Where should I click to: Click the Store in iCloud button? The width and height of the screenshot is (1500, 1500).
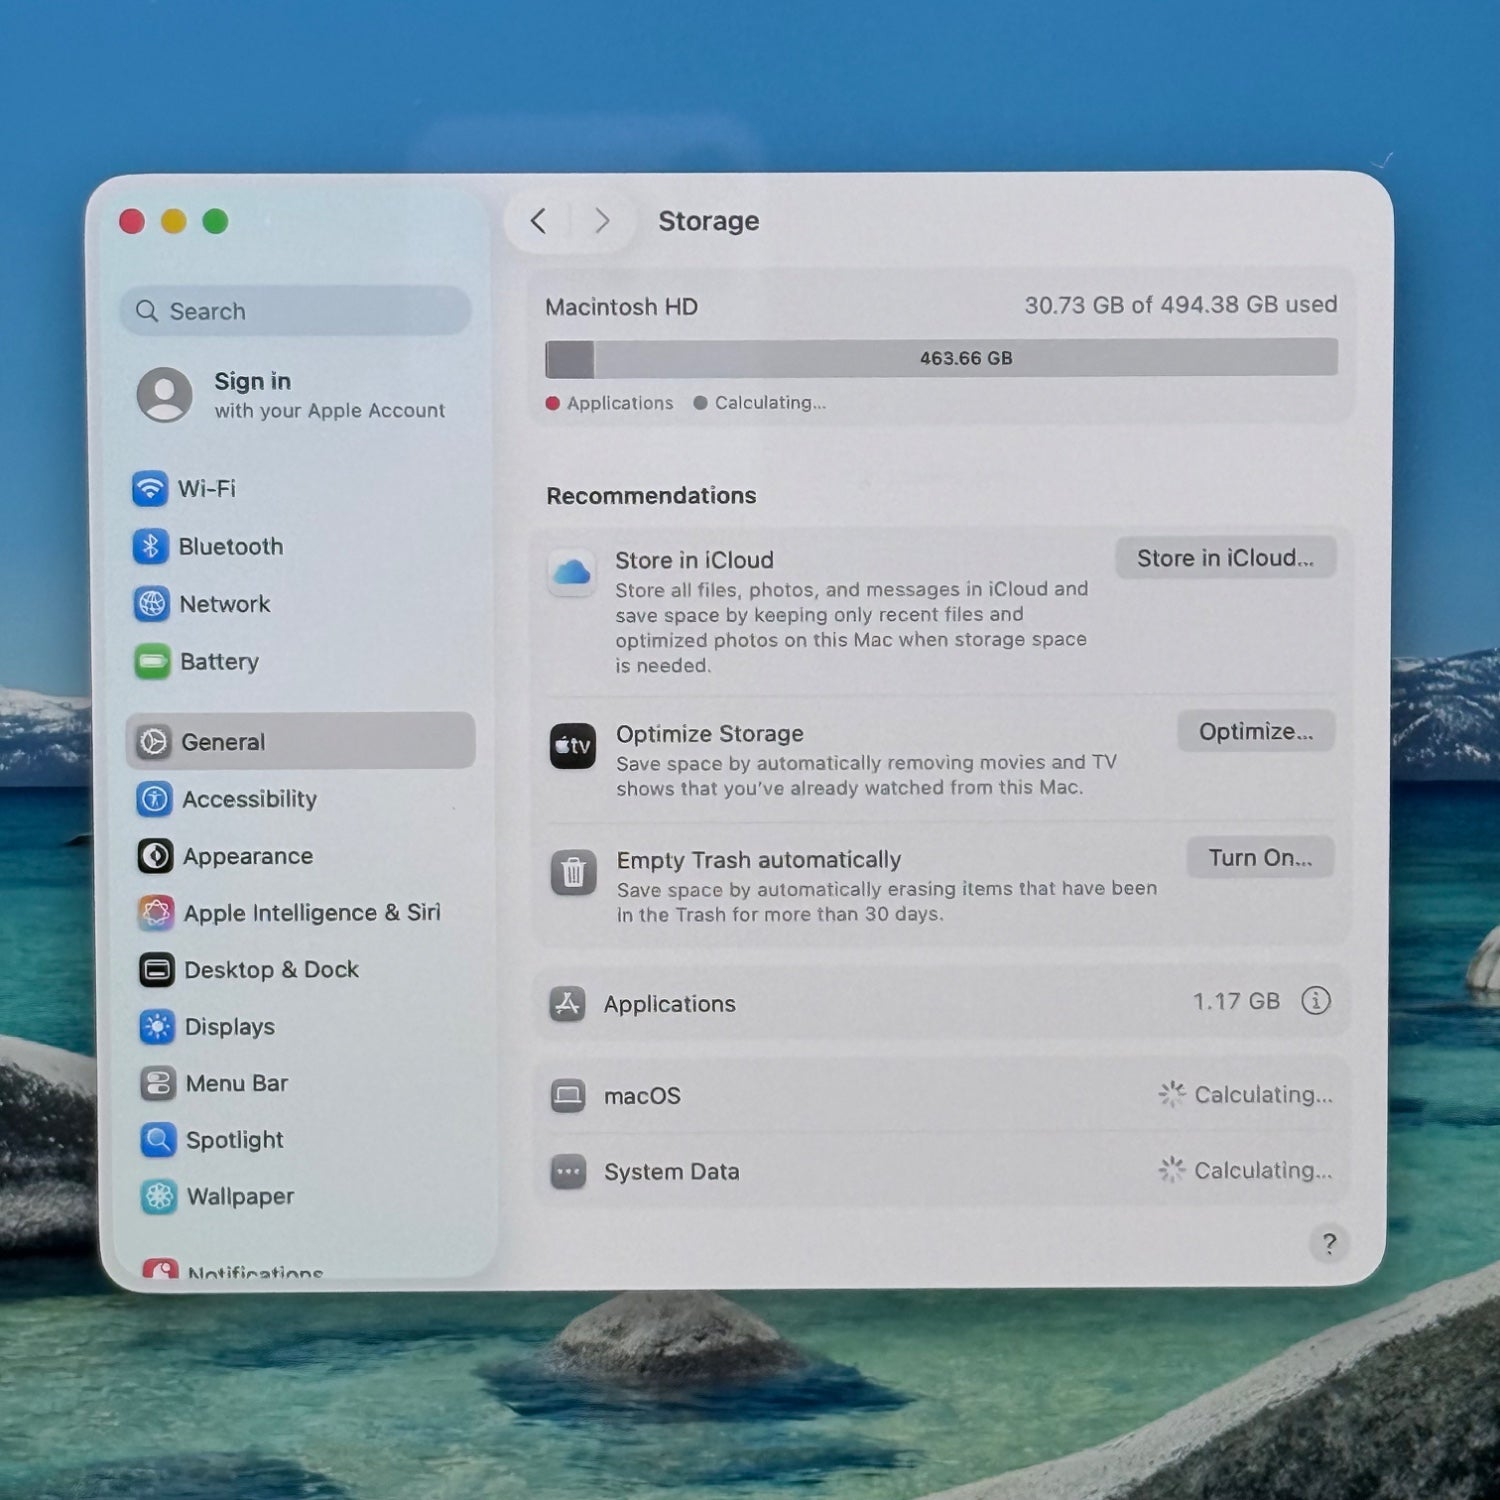click(x=1224, y=558)
